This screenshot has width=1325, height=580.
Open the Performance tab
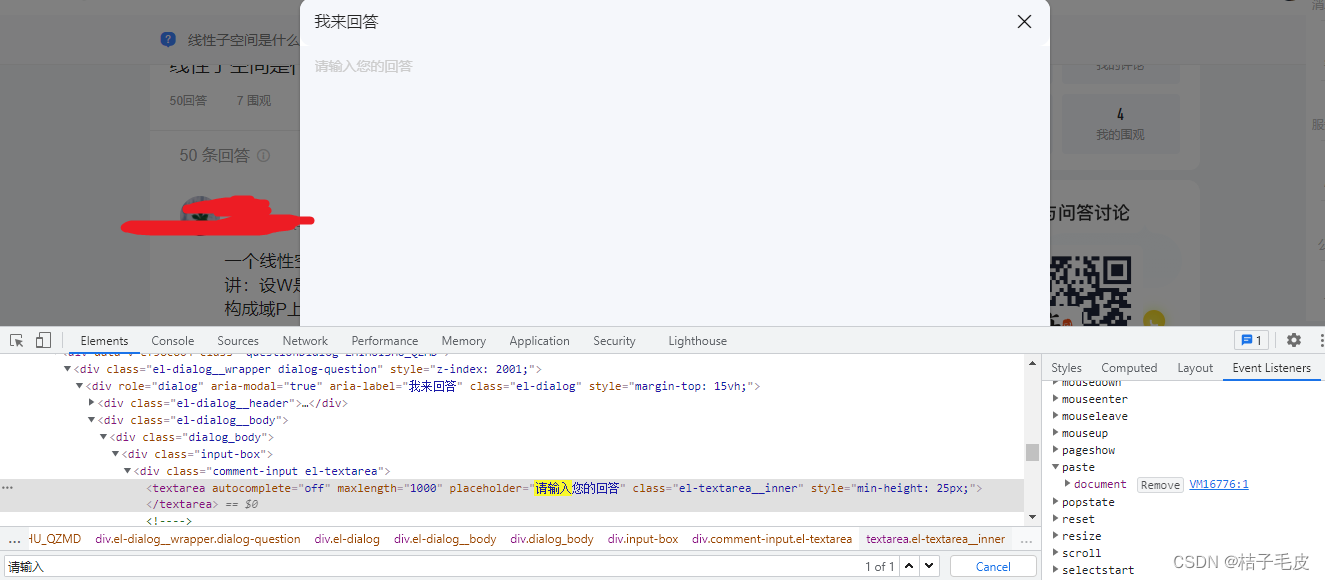385,341
